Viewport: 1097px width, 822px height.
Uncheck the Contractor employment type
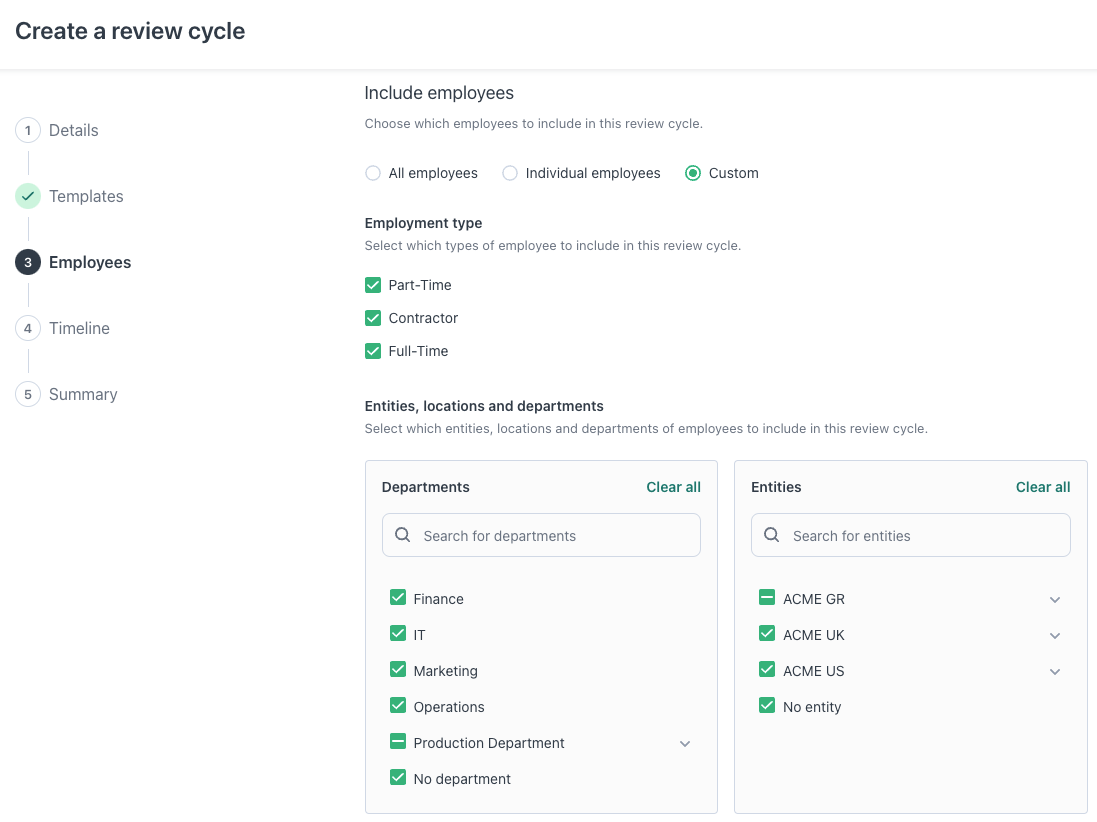tap(373, 317)
